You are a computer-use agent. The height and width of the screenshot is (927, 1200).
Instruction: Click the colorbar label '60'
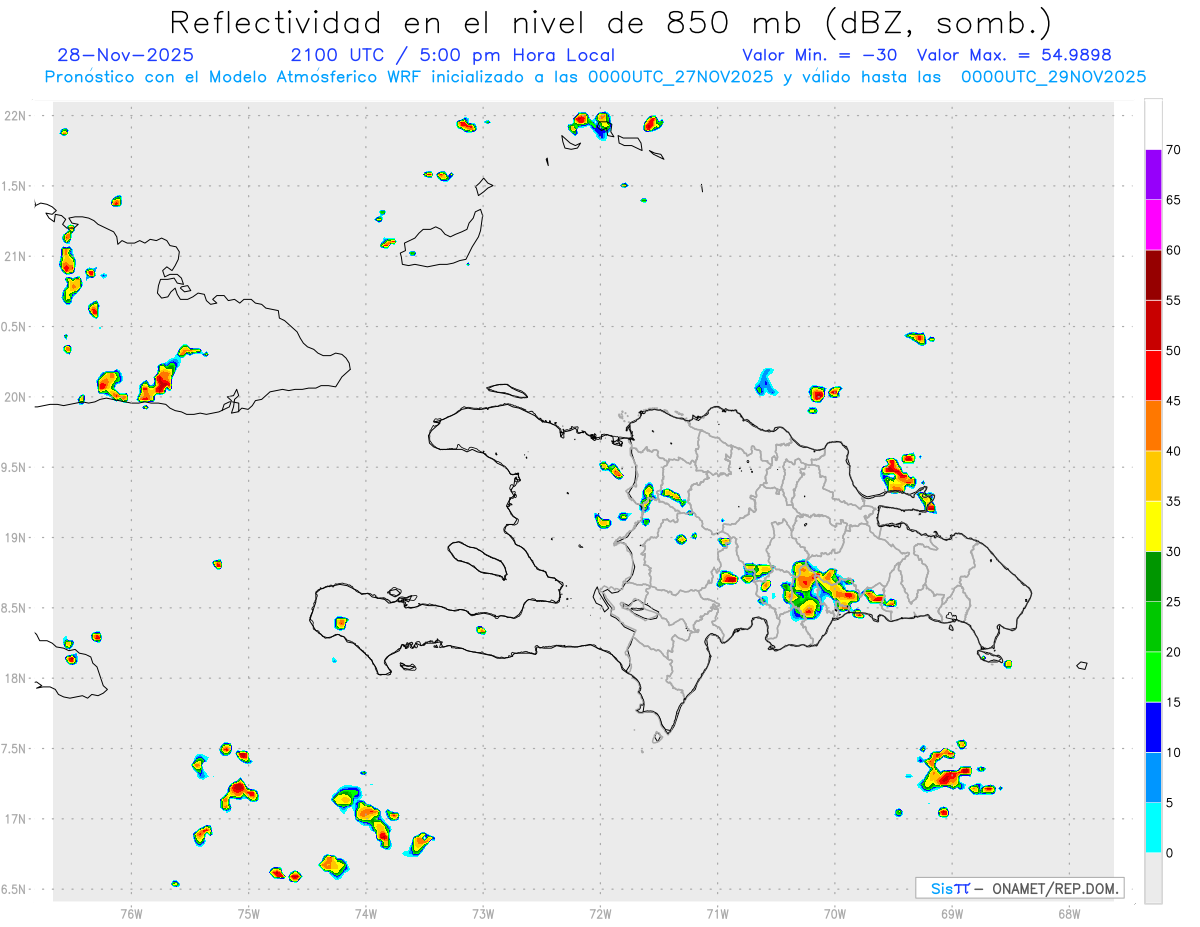tap(1174, 250)
